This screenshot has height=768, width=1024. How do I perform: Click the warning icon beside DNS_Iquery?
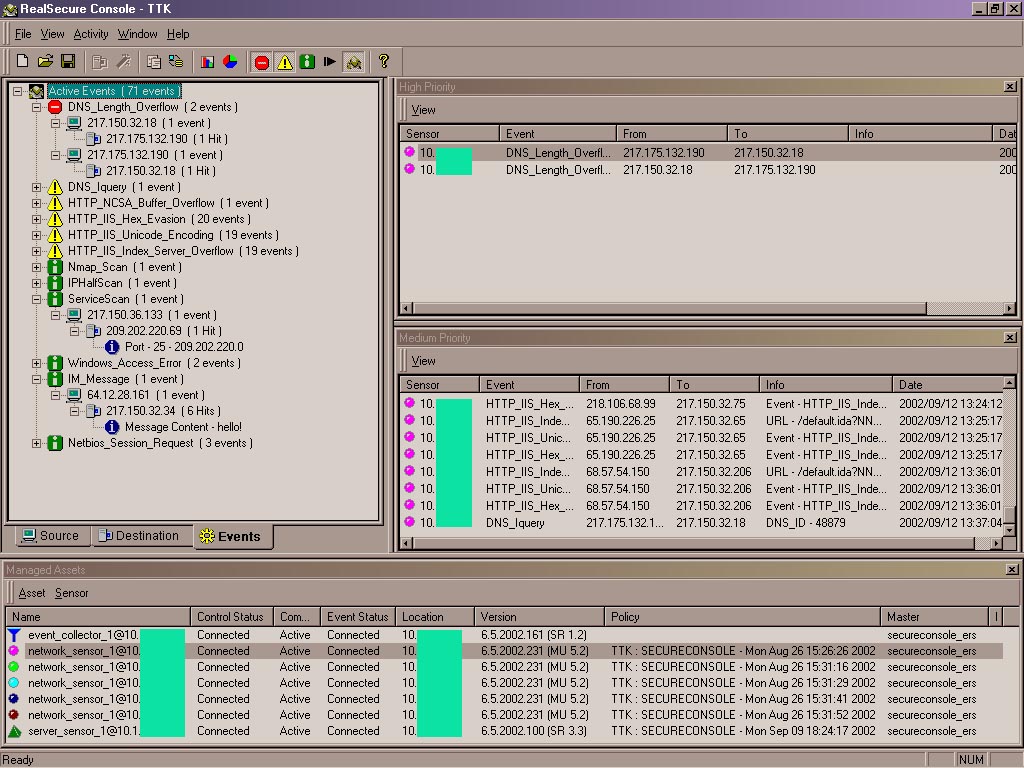pos(56,187)
